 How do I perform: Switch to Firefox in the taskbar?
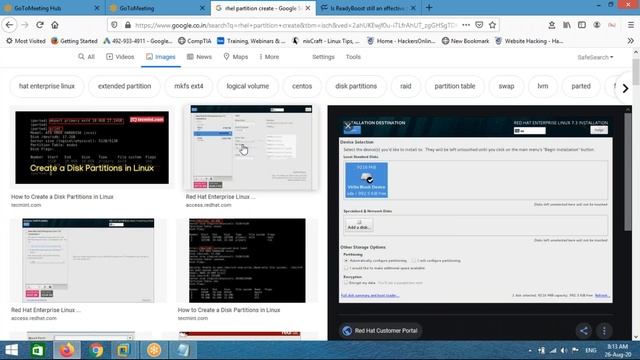pos(67,350)
